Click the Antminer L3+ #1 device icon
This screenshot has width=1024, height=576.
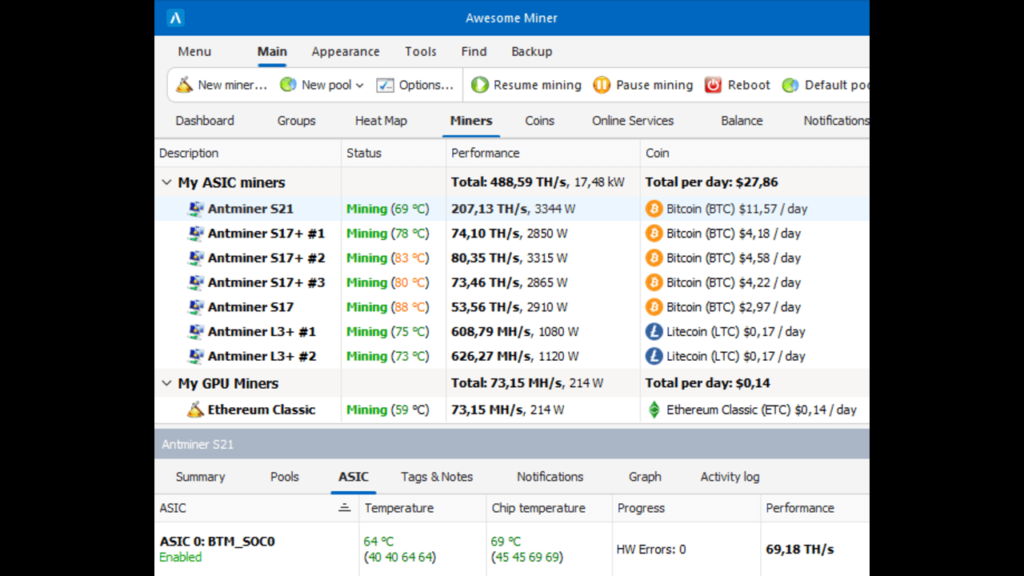[195, 331]
